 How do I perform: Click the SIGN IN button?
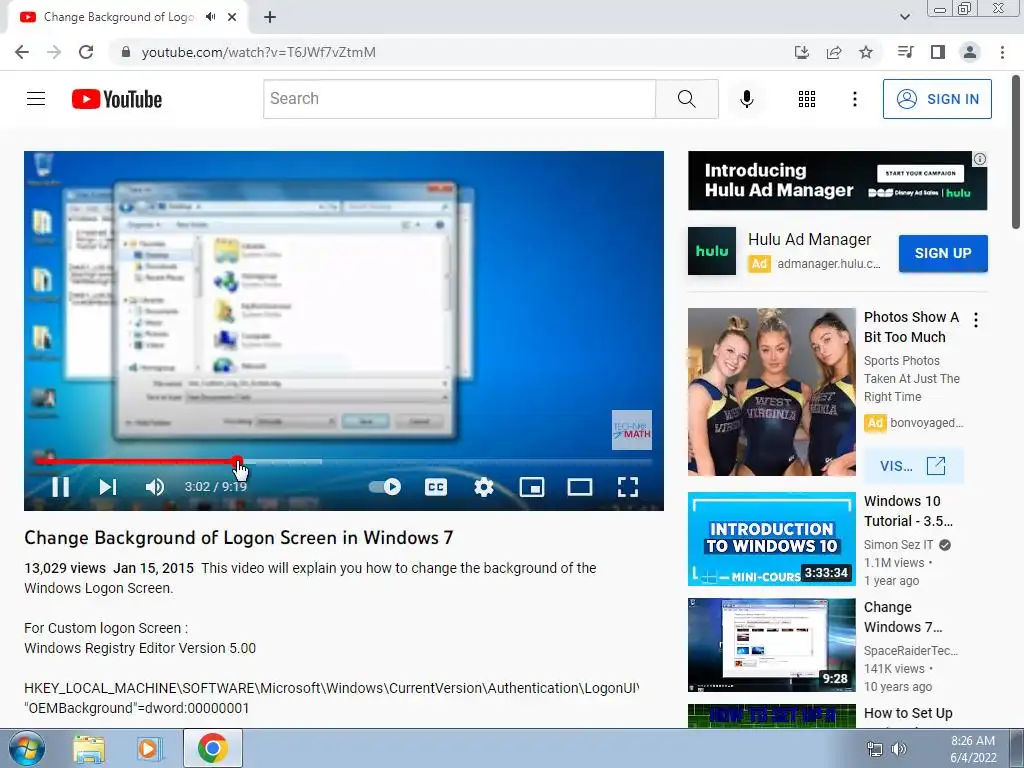(937, 99)
